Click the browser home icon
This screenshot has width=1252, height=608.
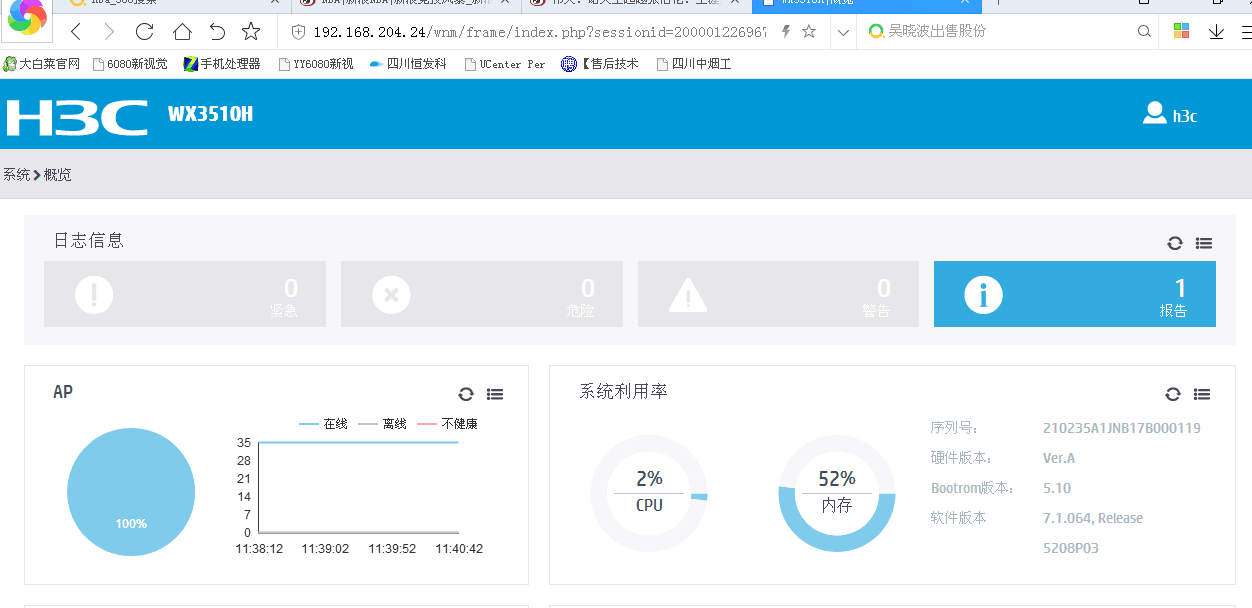pyautogui.click(x=181, y=32)
